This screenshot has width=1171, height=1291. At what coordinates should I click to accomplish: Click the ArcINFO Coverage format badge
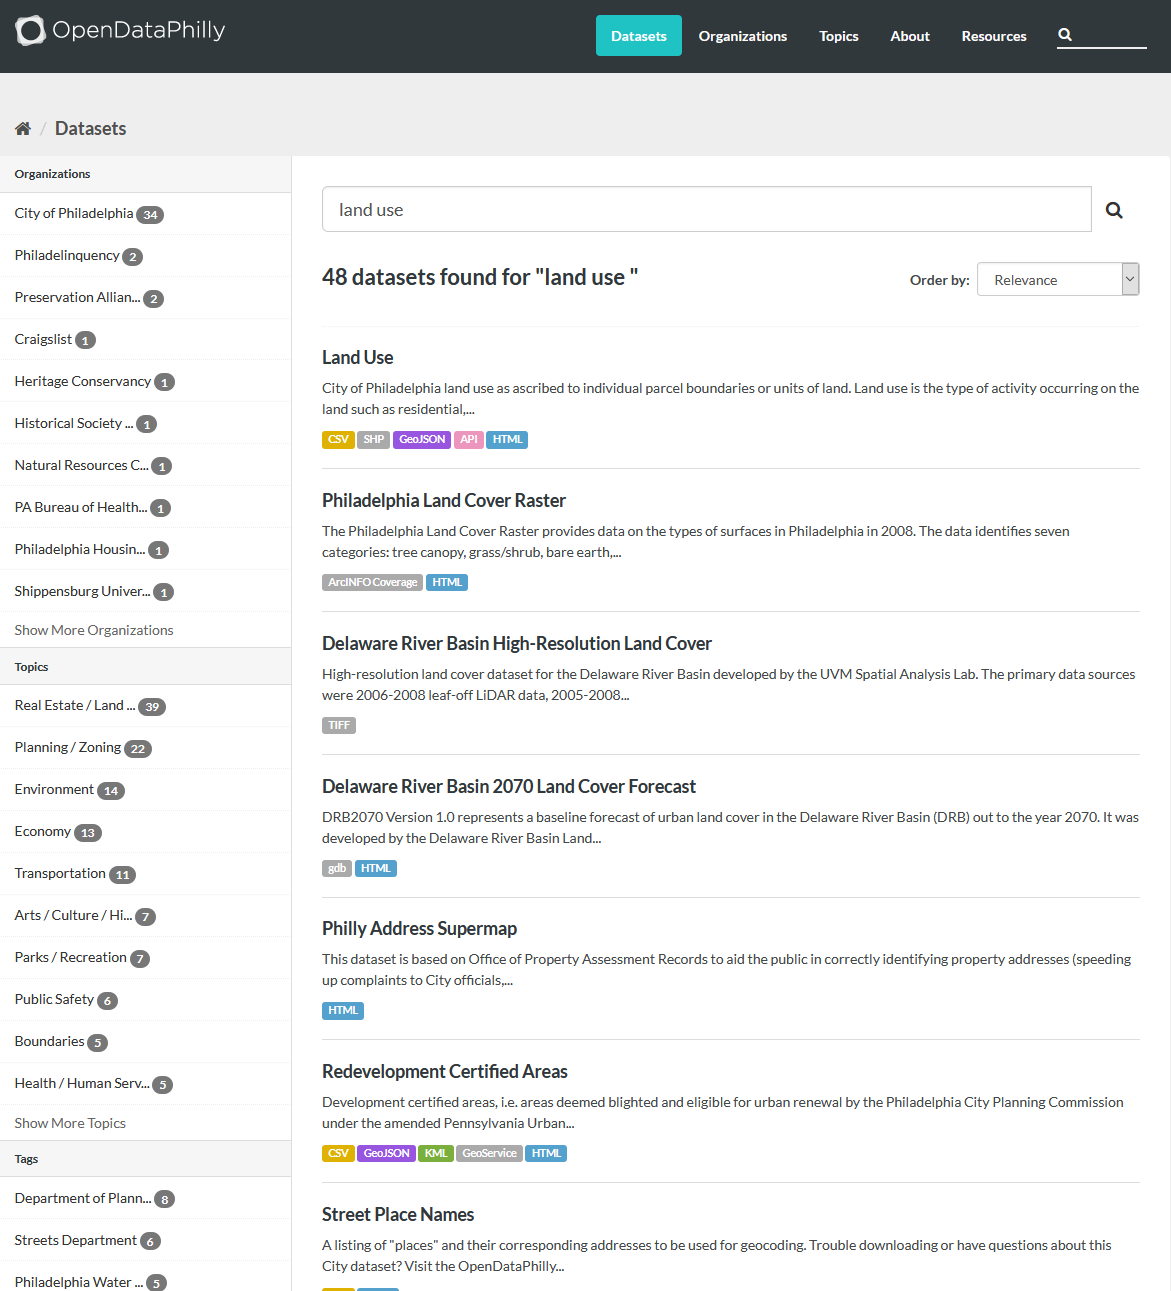pos(372,583)
